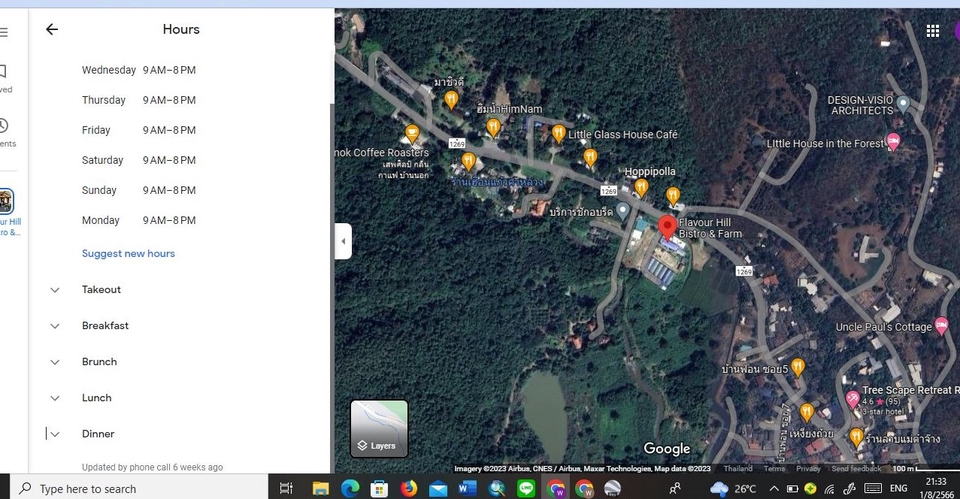Image resolution: width=960 pixels, height=499 pixels.
Task: Click the Windows taskbar search box
Action: (140, 489)
